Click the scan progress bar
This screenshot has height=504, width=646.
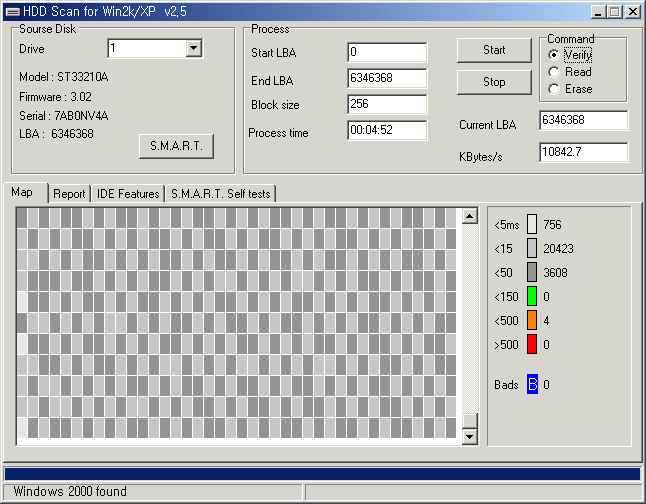pyautogui.click(x=322, y=474)
